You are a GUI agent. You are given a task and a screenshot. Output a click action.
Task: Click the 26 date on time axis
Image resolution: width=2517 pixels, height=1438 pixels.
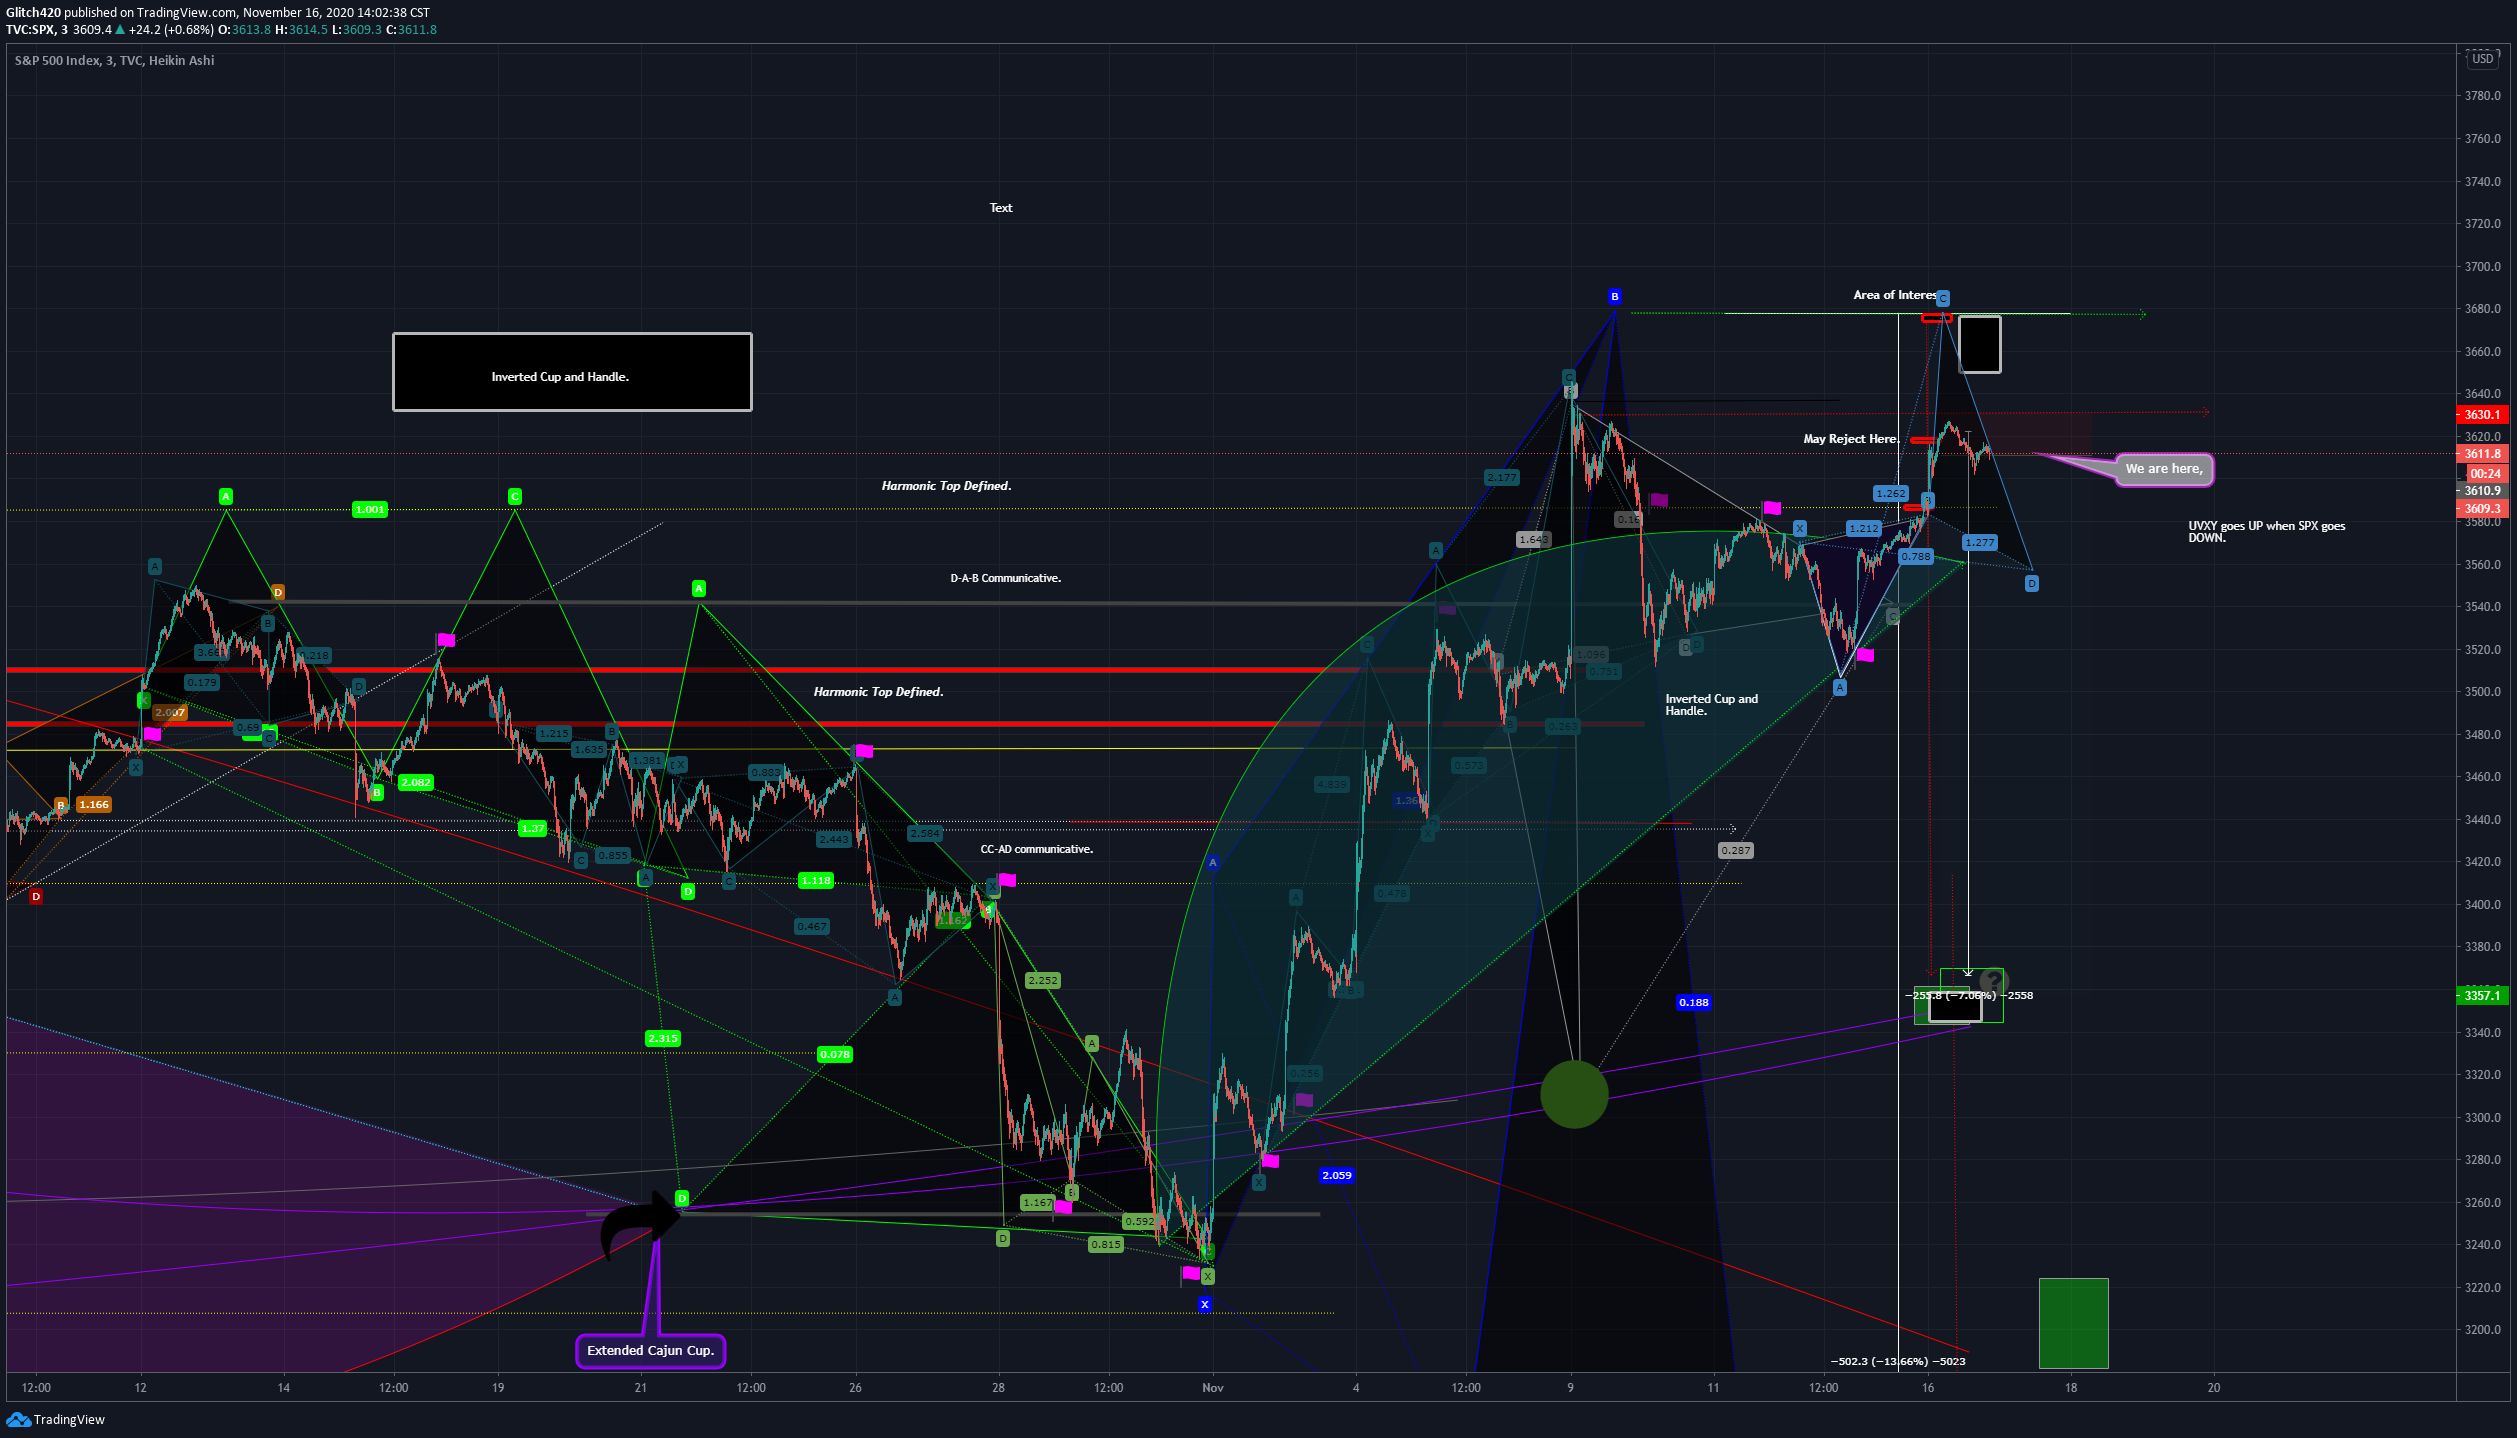tap(855, 1387)
